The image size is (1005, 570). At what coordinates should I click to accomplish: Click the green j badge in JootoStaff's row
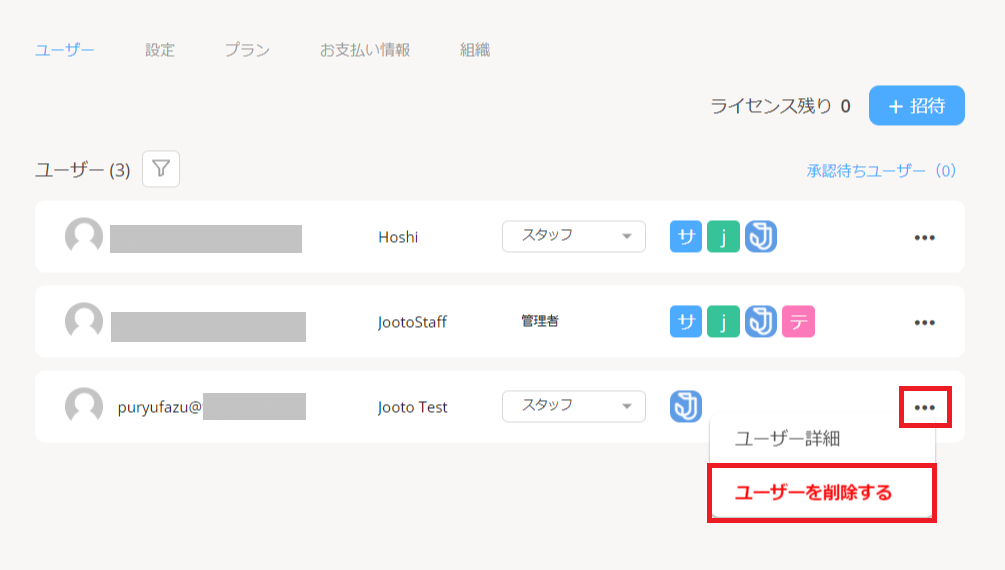[x=724, y=321]
